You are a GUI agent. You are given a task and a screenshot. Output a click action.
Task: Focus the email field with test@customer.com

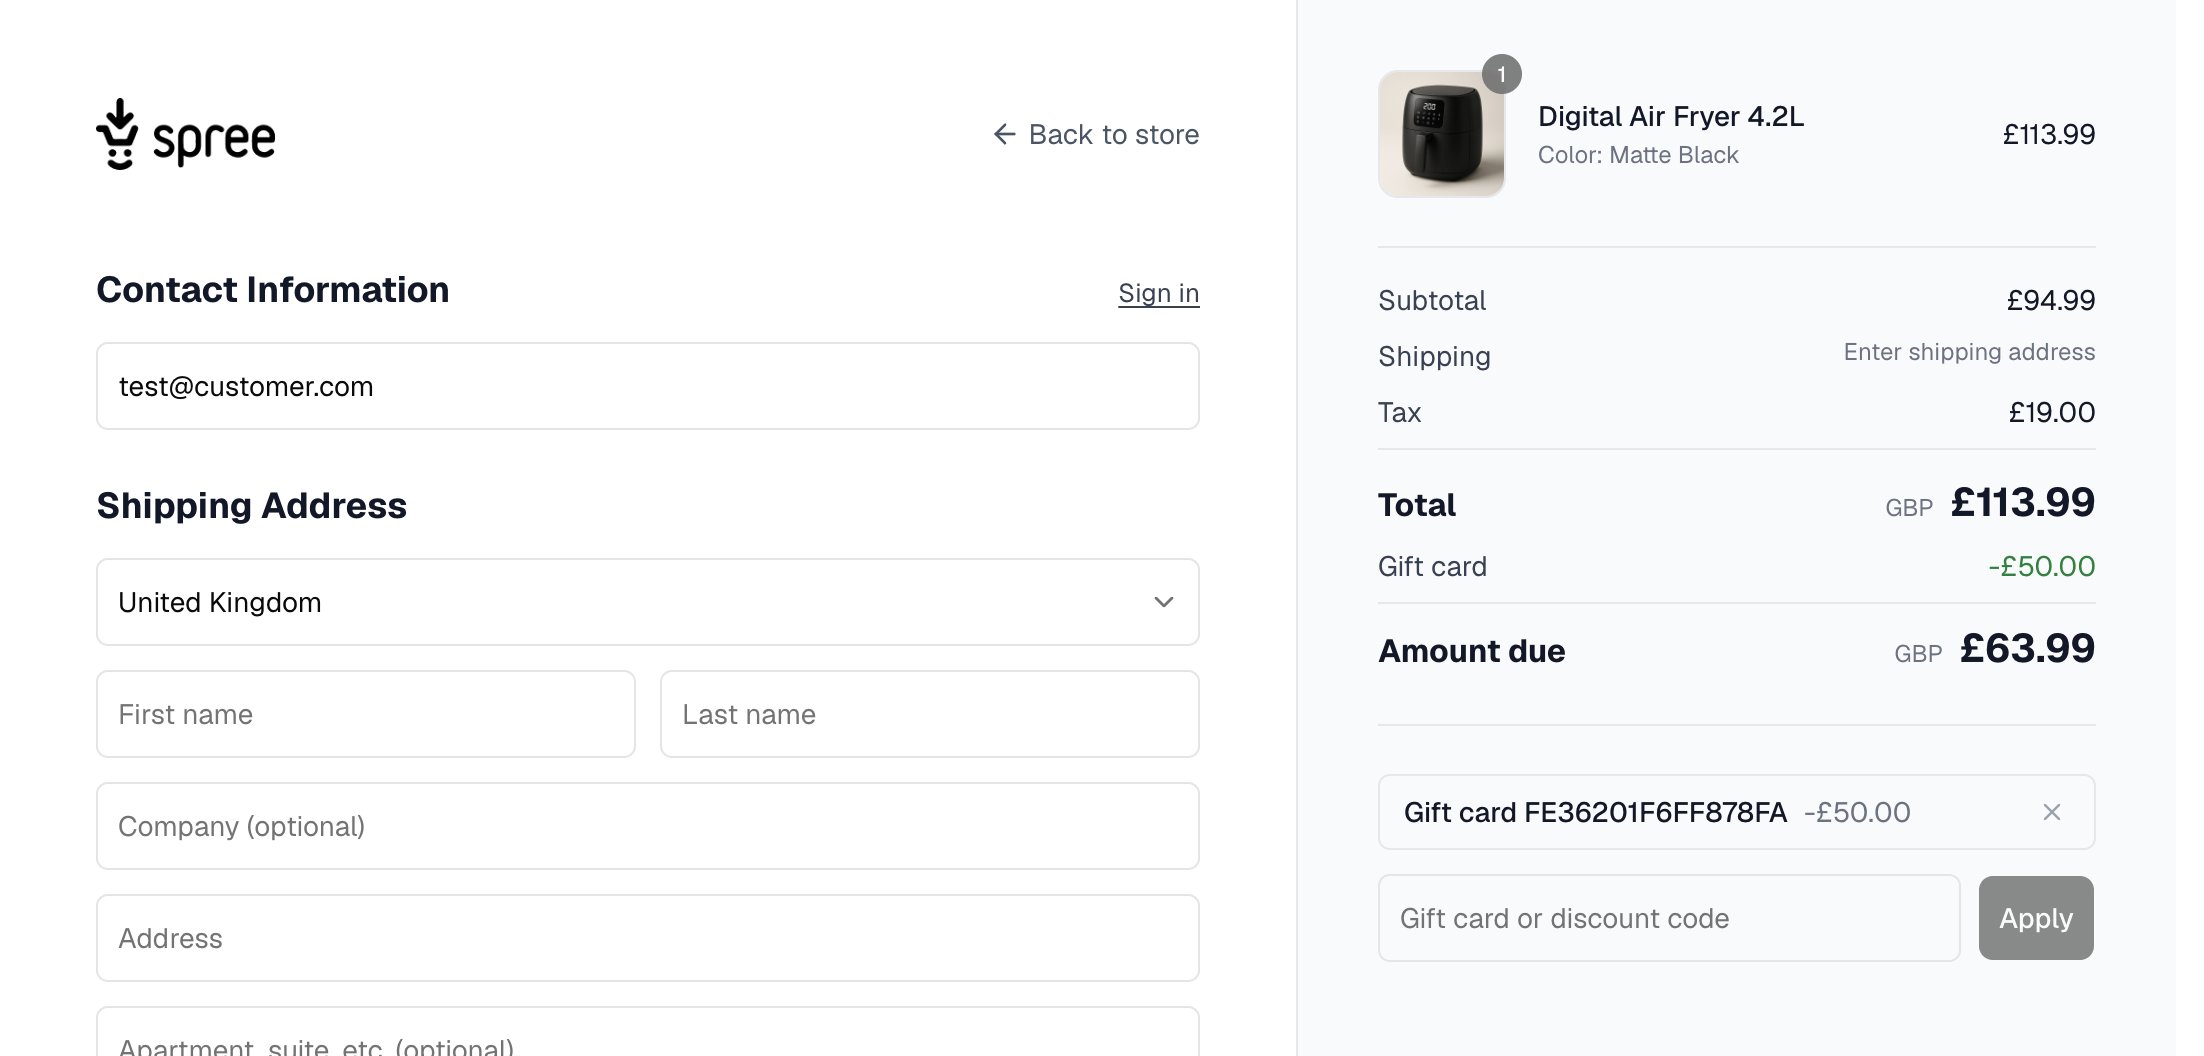click(x=648, y=386)
